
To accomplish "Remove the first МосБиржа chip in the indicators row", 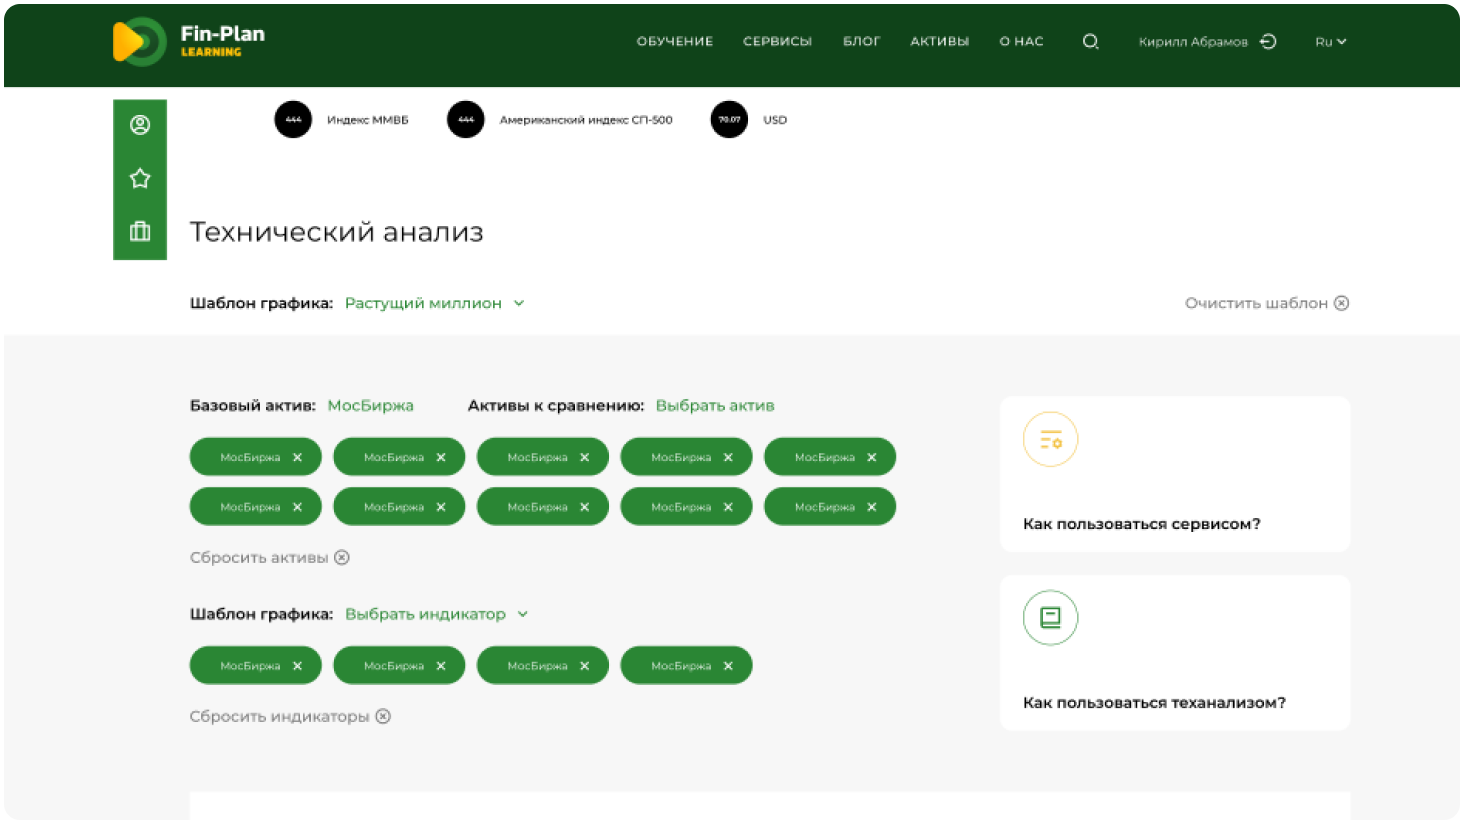I will 297,666.
